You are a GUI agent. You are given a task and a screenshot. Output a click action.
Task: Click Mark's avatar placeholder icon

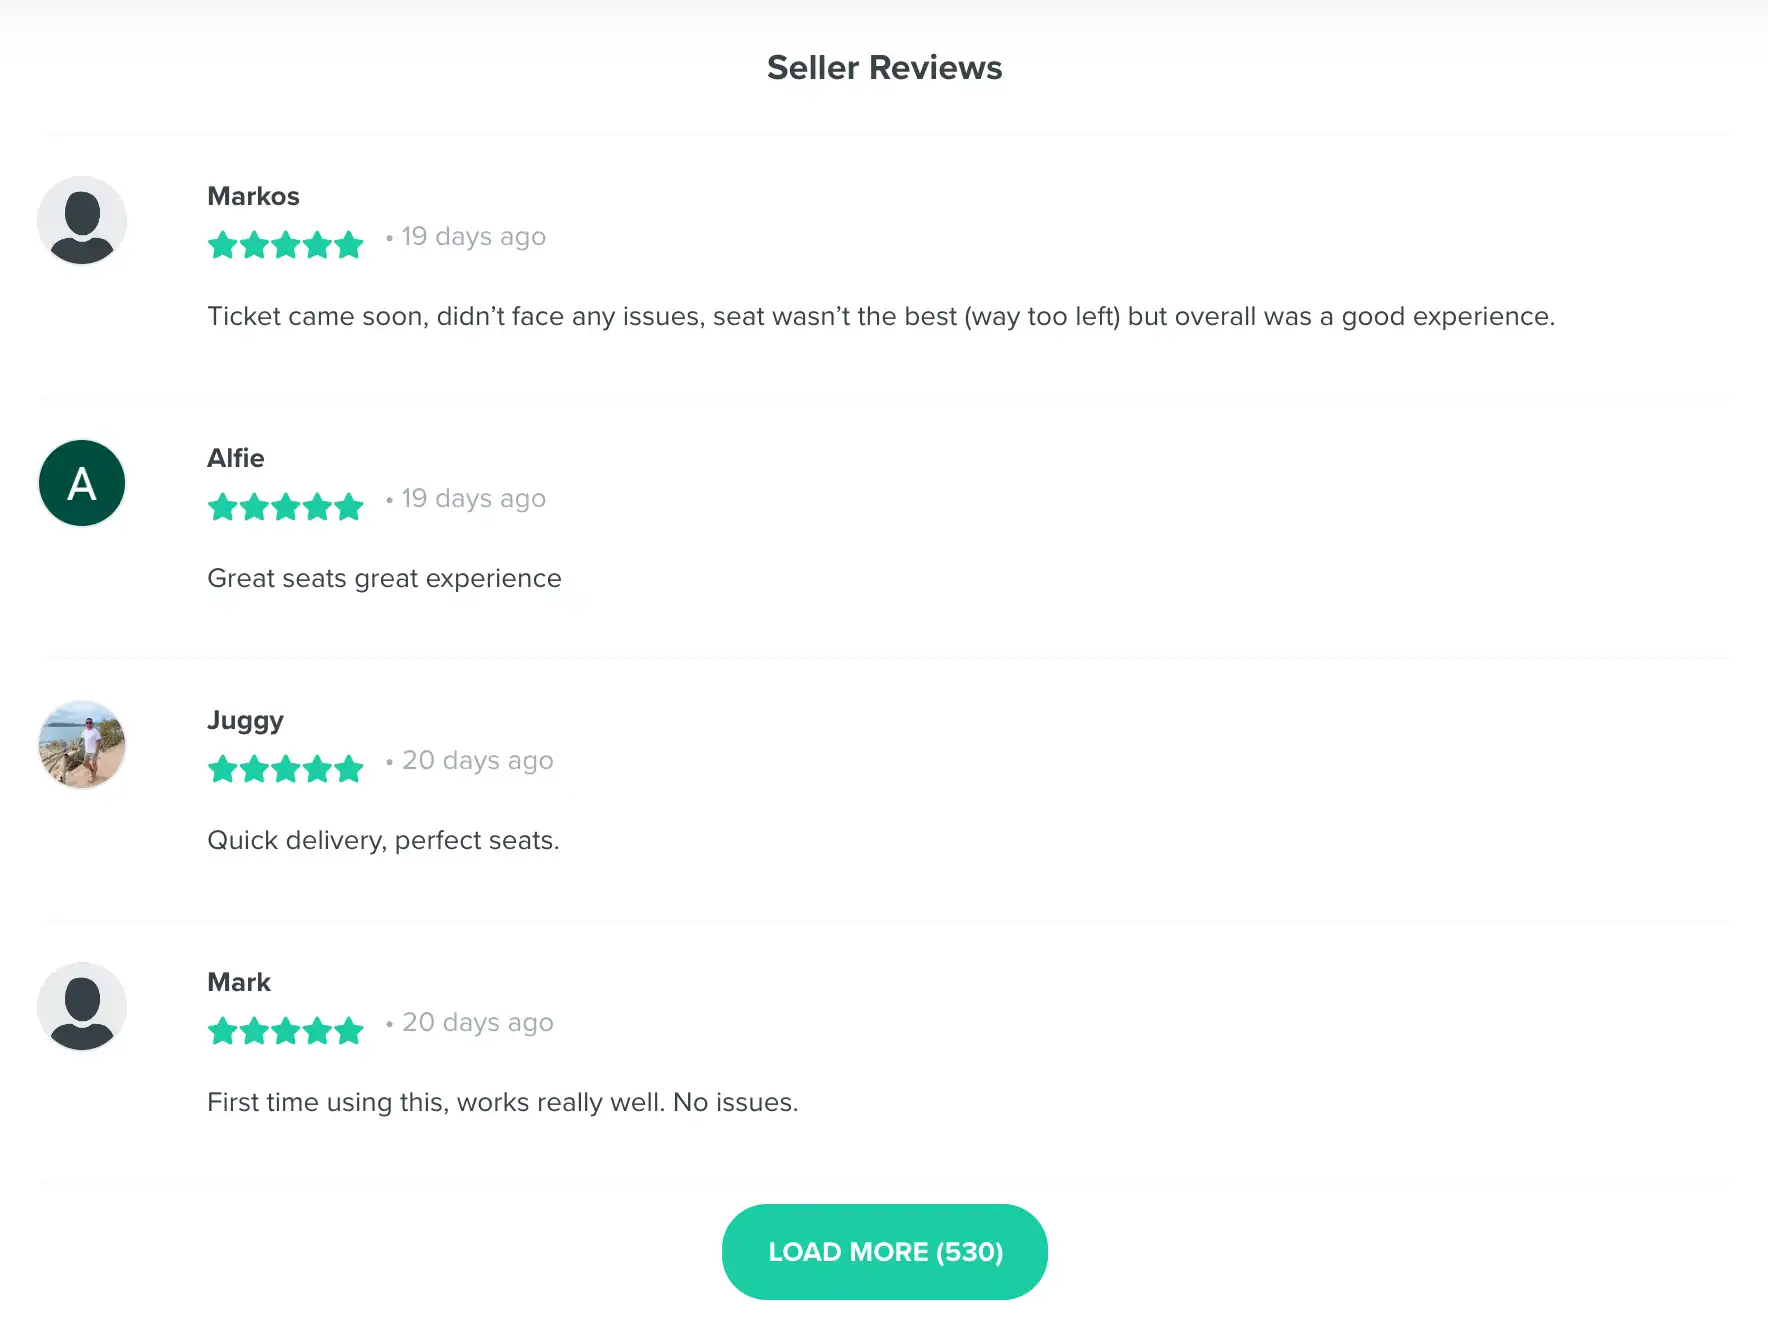coord(82,1006)
